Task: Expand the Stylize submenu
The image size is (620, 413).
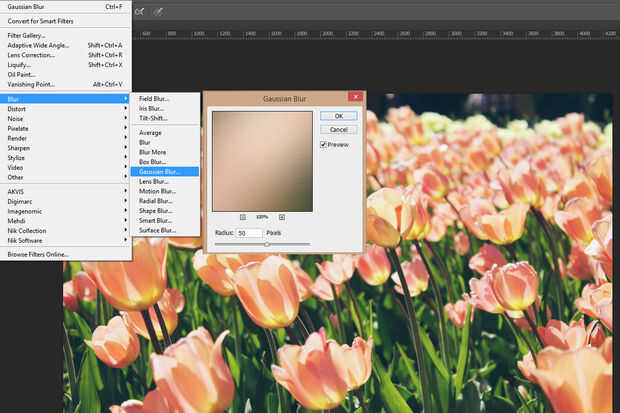Action: [x=65, y=158]
